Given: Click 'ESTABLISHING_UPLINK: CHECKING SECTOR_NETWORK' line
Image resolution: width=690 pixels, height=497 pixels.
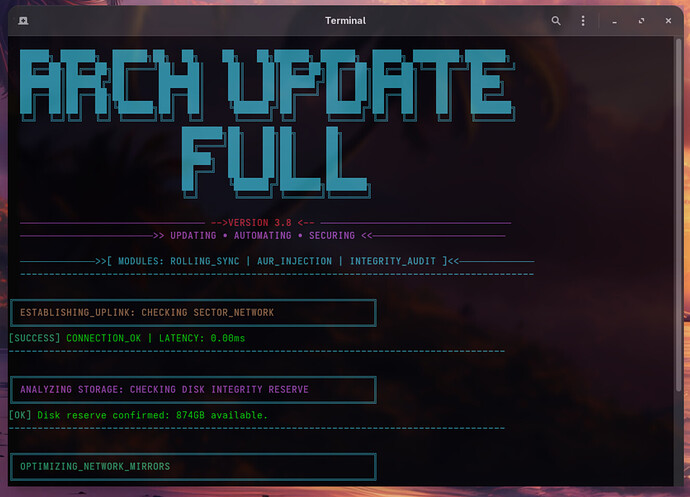Looking at the screenshot, I should 147,313.
